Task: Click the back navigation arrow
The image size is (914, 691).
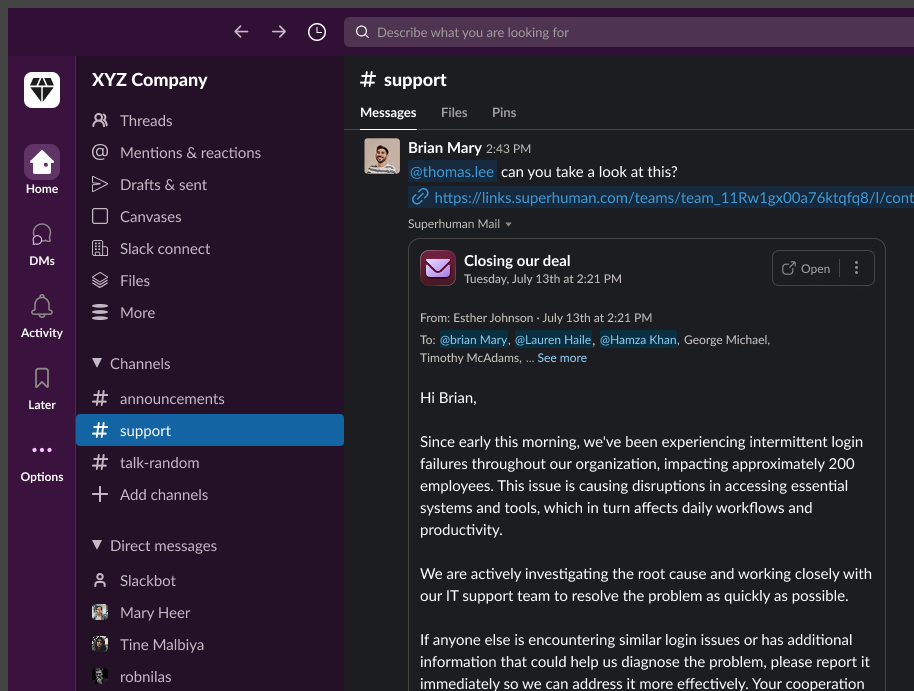Action: (x=241, y=31)
